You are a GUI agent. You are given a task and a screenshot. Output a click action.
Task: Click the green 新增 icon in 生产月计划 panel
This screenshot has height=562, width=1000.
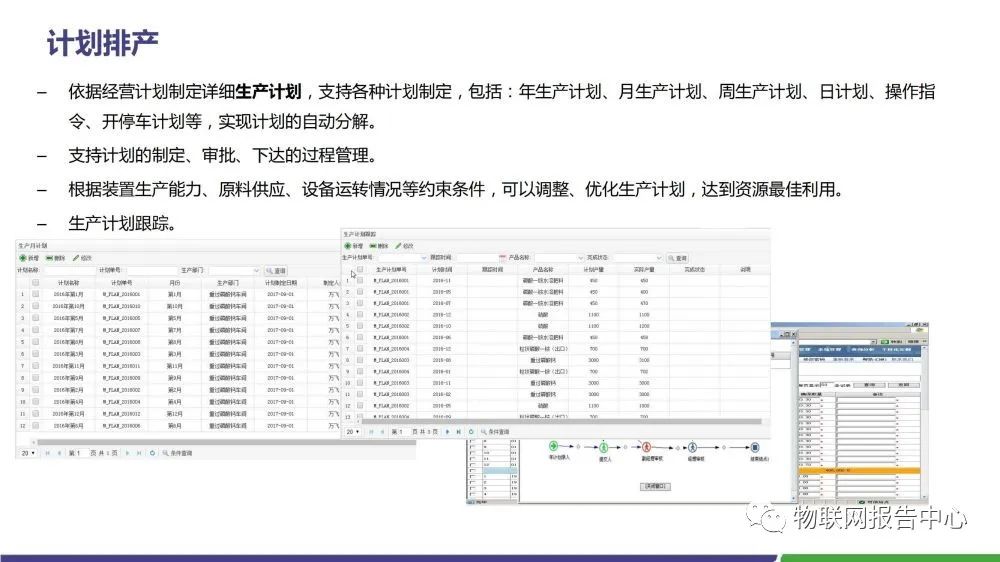tap(23, 258)
